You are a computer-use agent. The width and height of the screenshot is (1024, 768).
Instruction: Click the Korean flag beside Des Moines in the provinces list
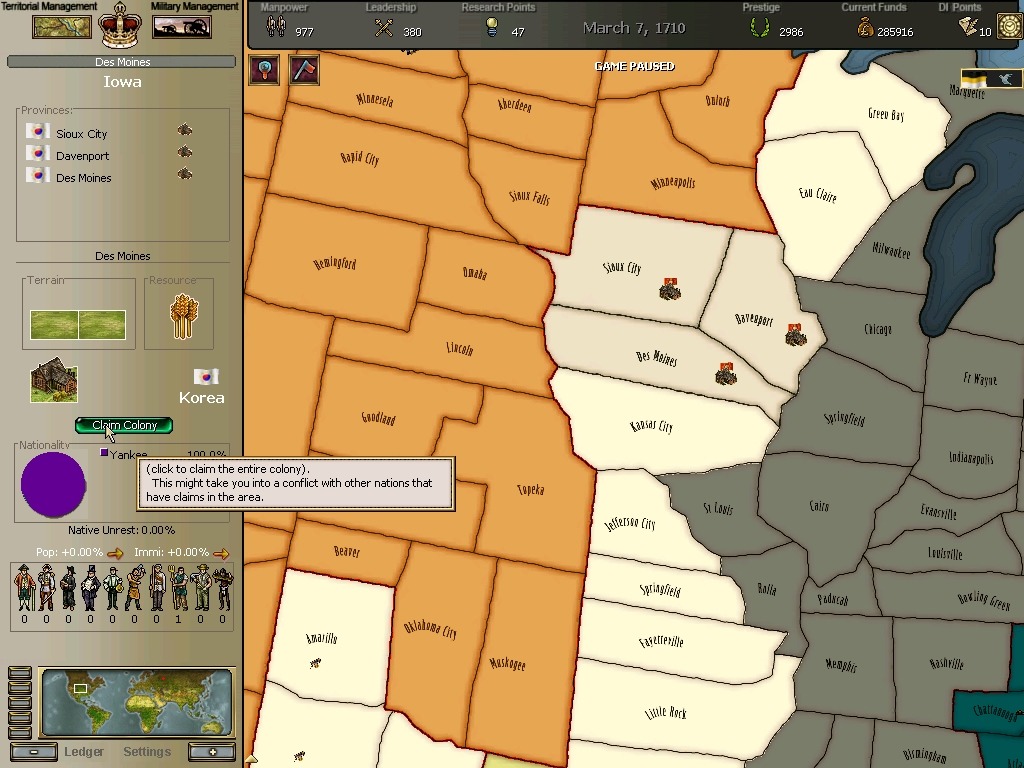pos(38,175)
